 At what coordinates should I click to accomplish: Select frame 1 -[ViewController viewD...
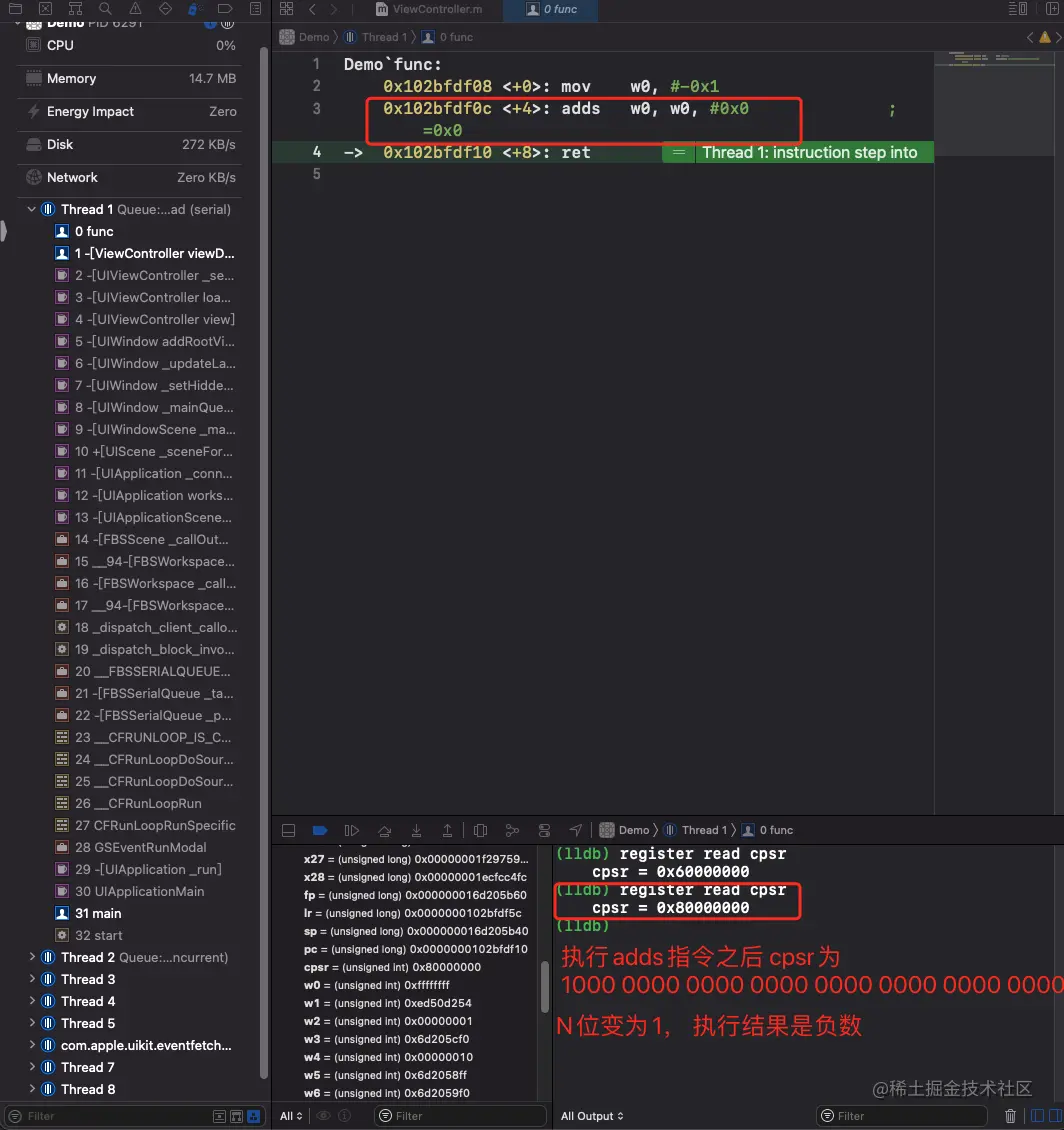(x=145, y=253)
